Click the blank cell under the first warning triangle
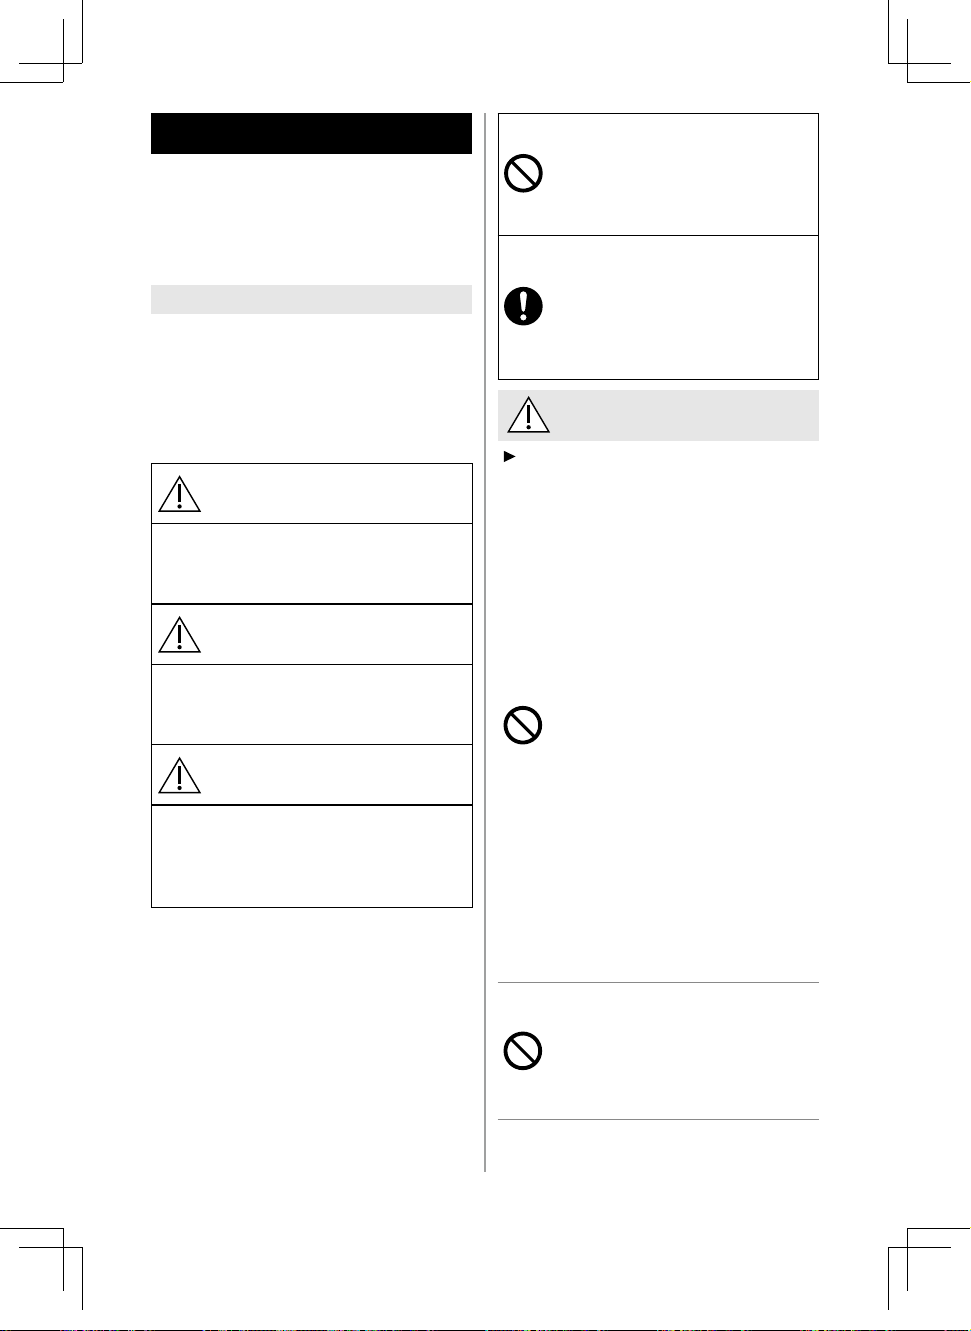The width and height of the screenshot is (971, 1331). coord(311,563)
